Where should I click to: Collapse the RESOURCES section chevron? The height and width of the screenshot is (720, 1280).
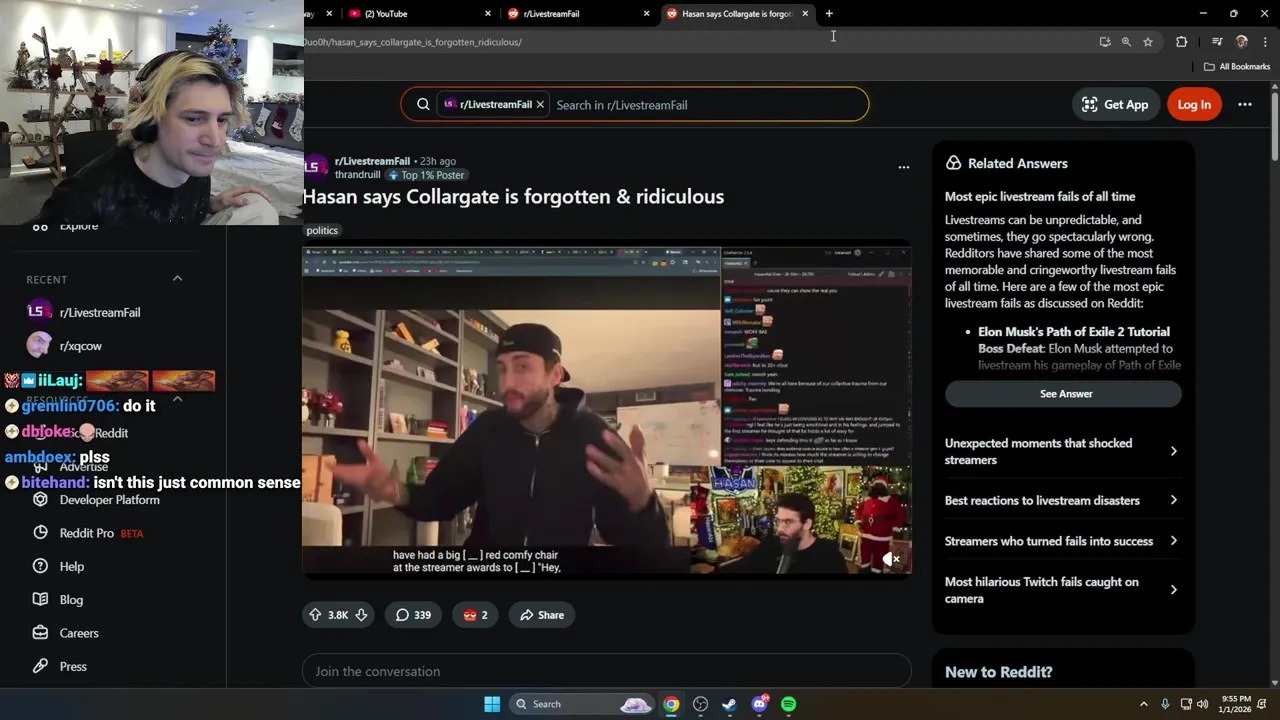177,399
